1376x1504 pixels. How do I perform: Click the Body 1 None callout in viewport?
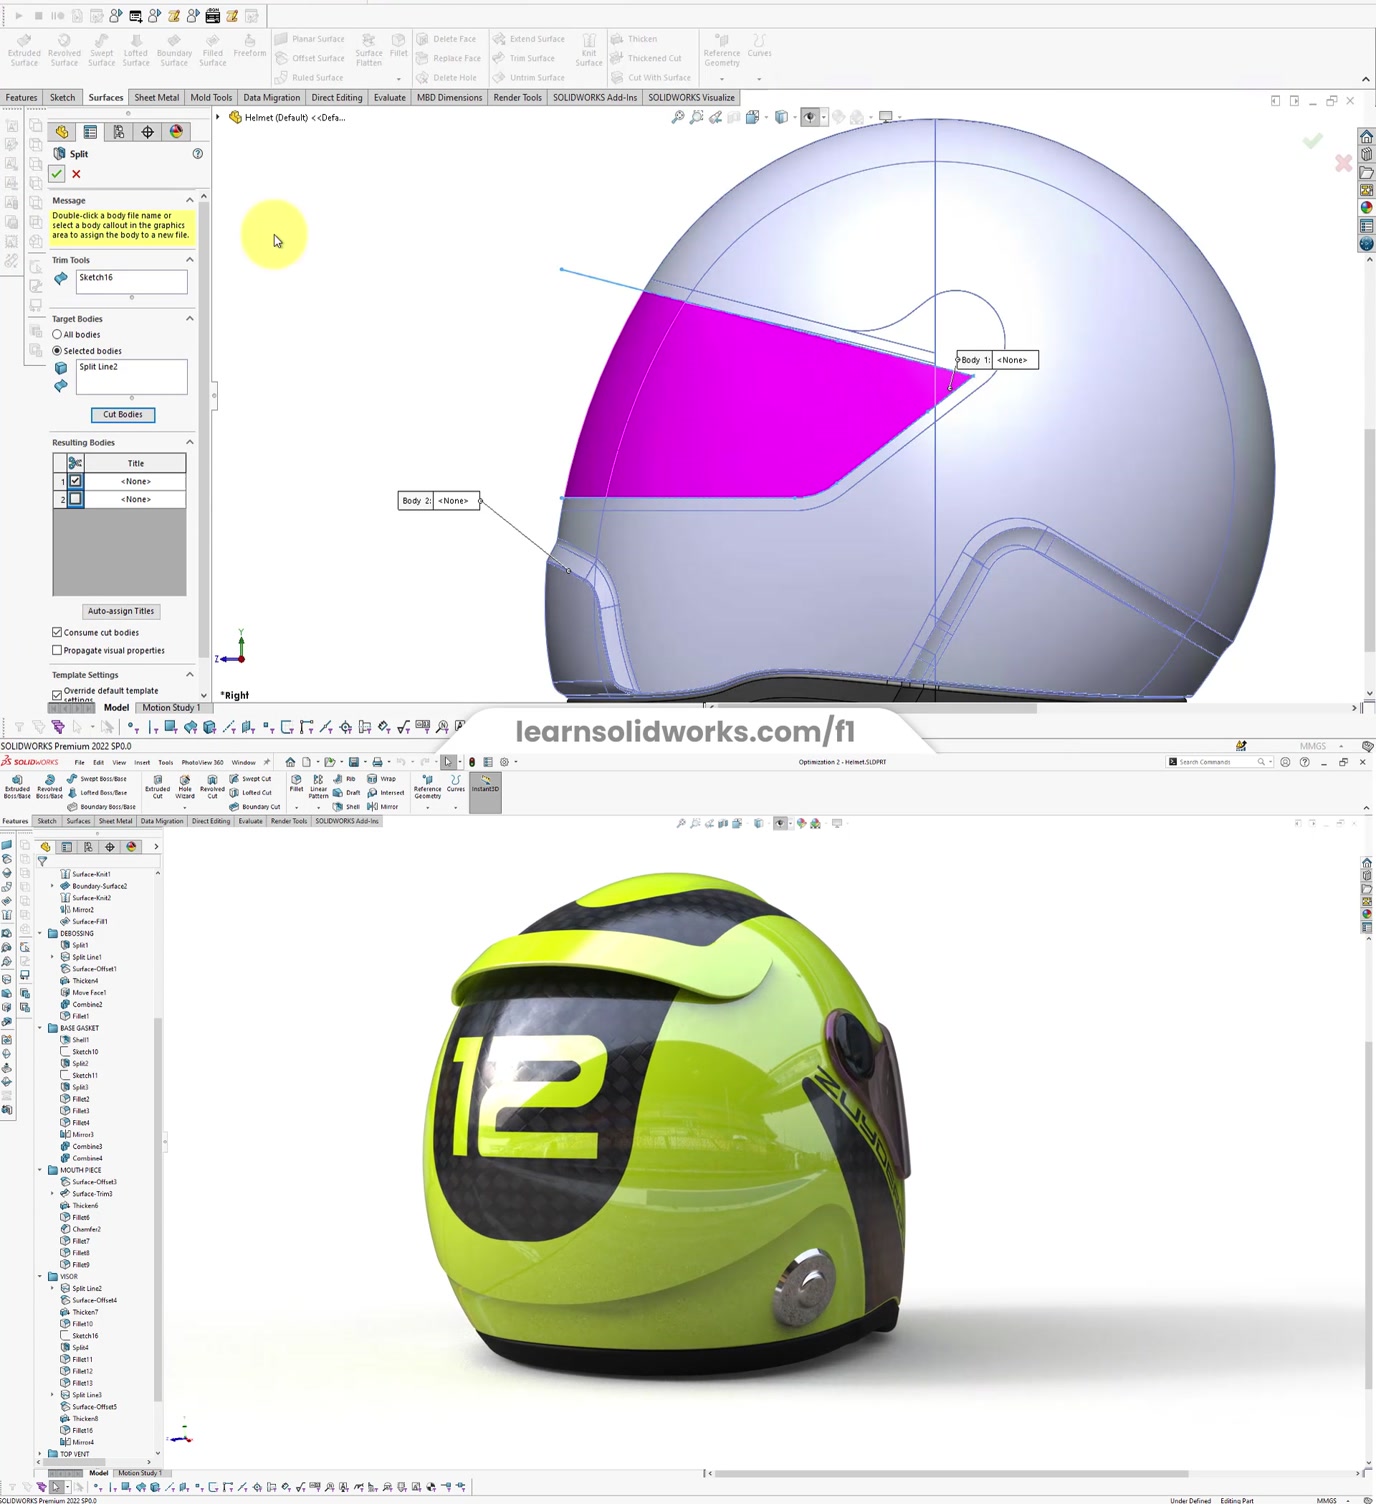pyautogui.click(x=997, y=360)
